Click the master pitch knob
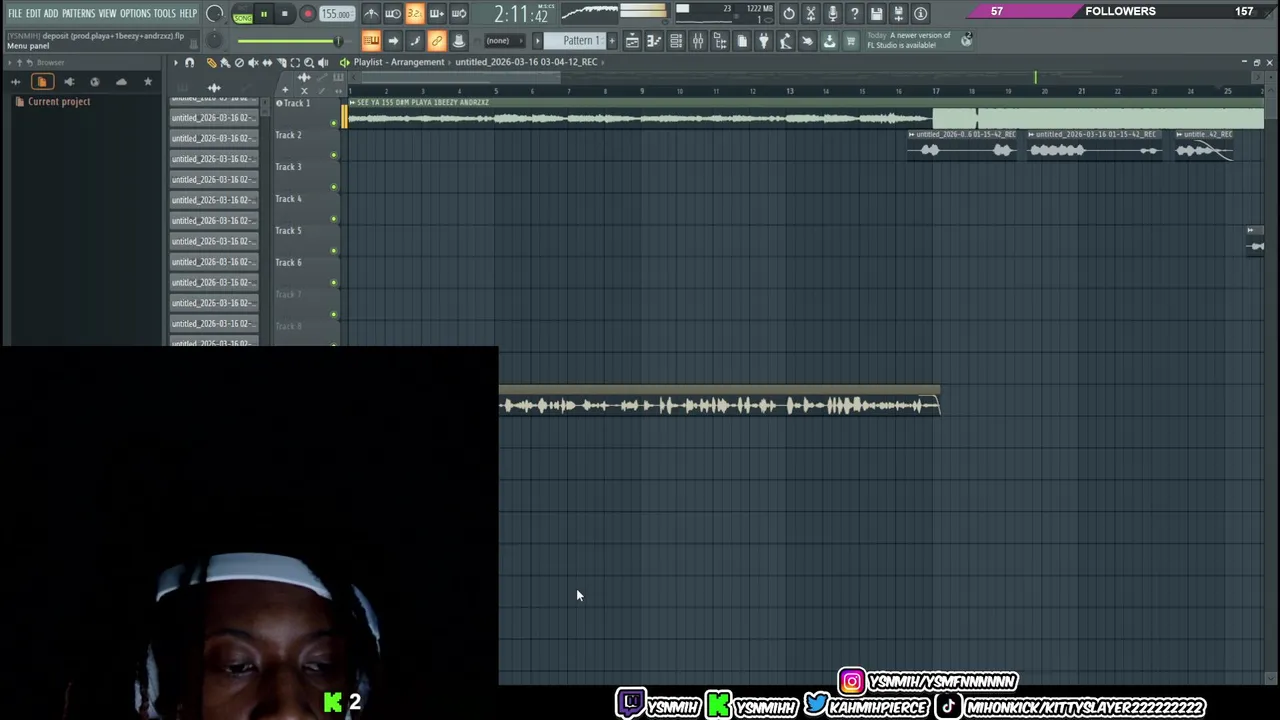This screenshot has height=720, width=1280. coord(214,40)
